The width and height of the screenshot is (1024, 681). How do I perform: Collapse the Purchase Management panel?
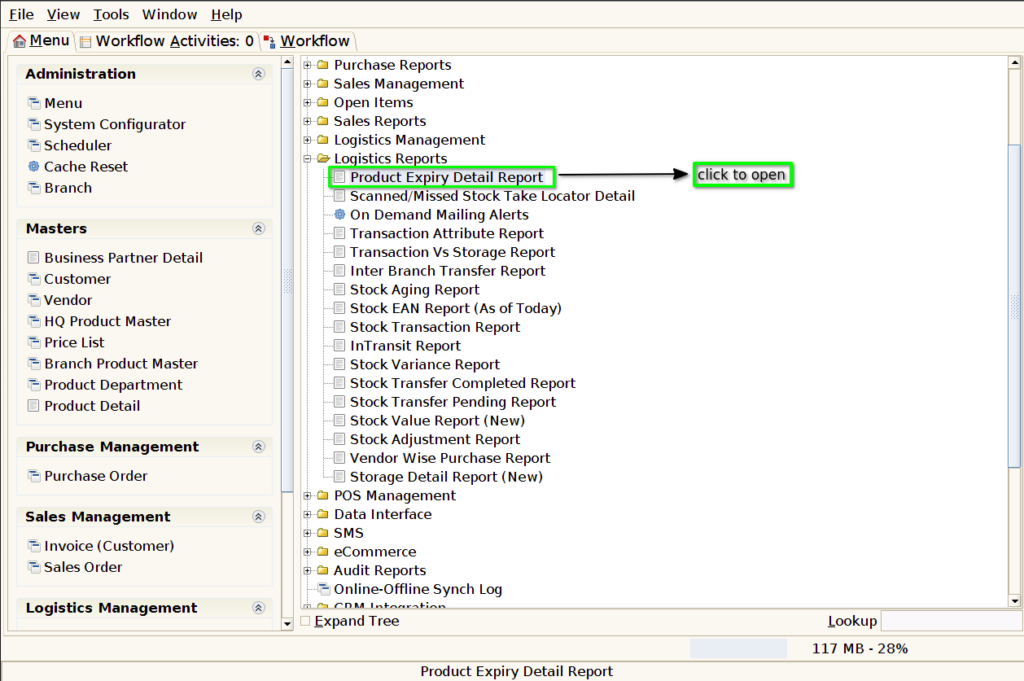pos(259,447)
